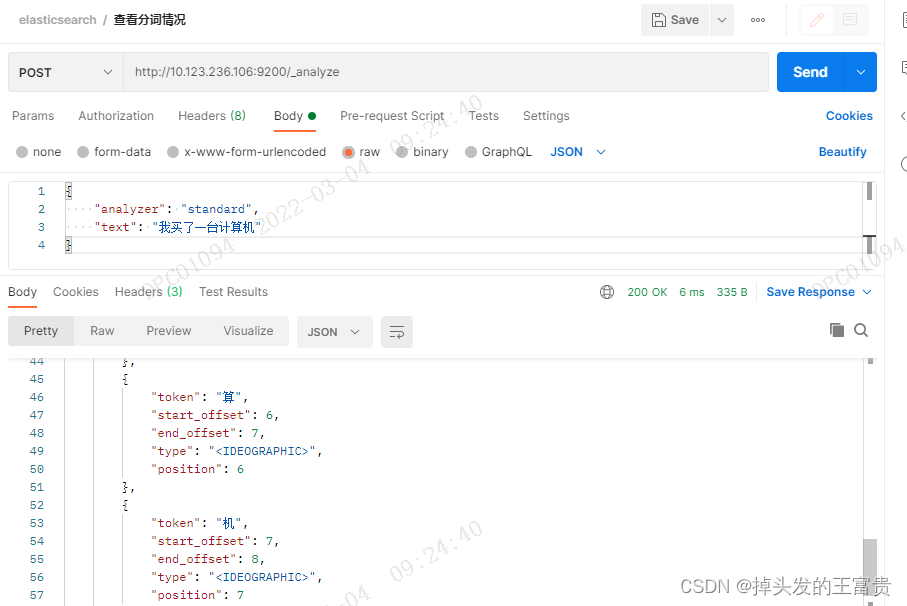The width and height of the screenshot is (907, 606).
Task: Click the "analyzer": "standard" line in editor
Action: tap(176, 209)
